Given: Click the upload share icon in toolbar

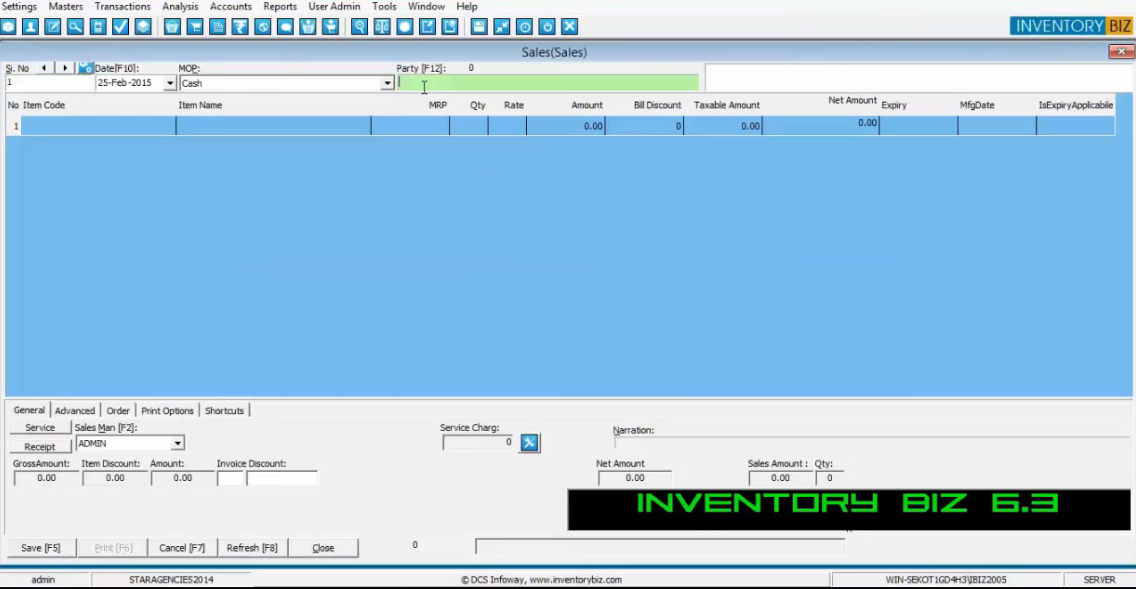Looking at the screenshot, I should pyautogui.click(x=450, y=27).
